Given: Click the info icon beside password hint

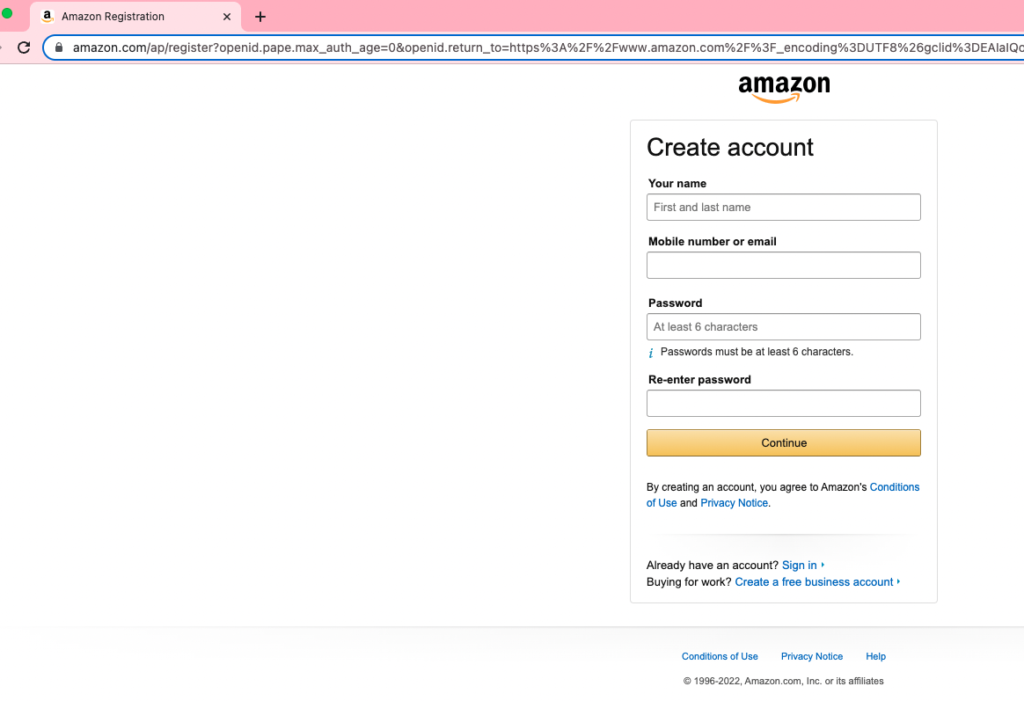Looking at the screenshot, I should pyautogui.click(x=650, y=353).
